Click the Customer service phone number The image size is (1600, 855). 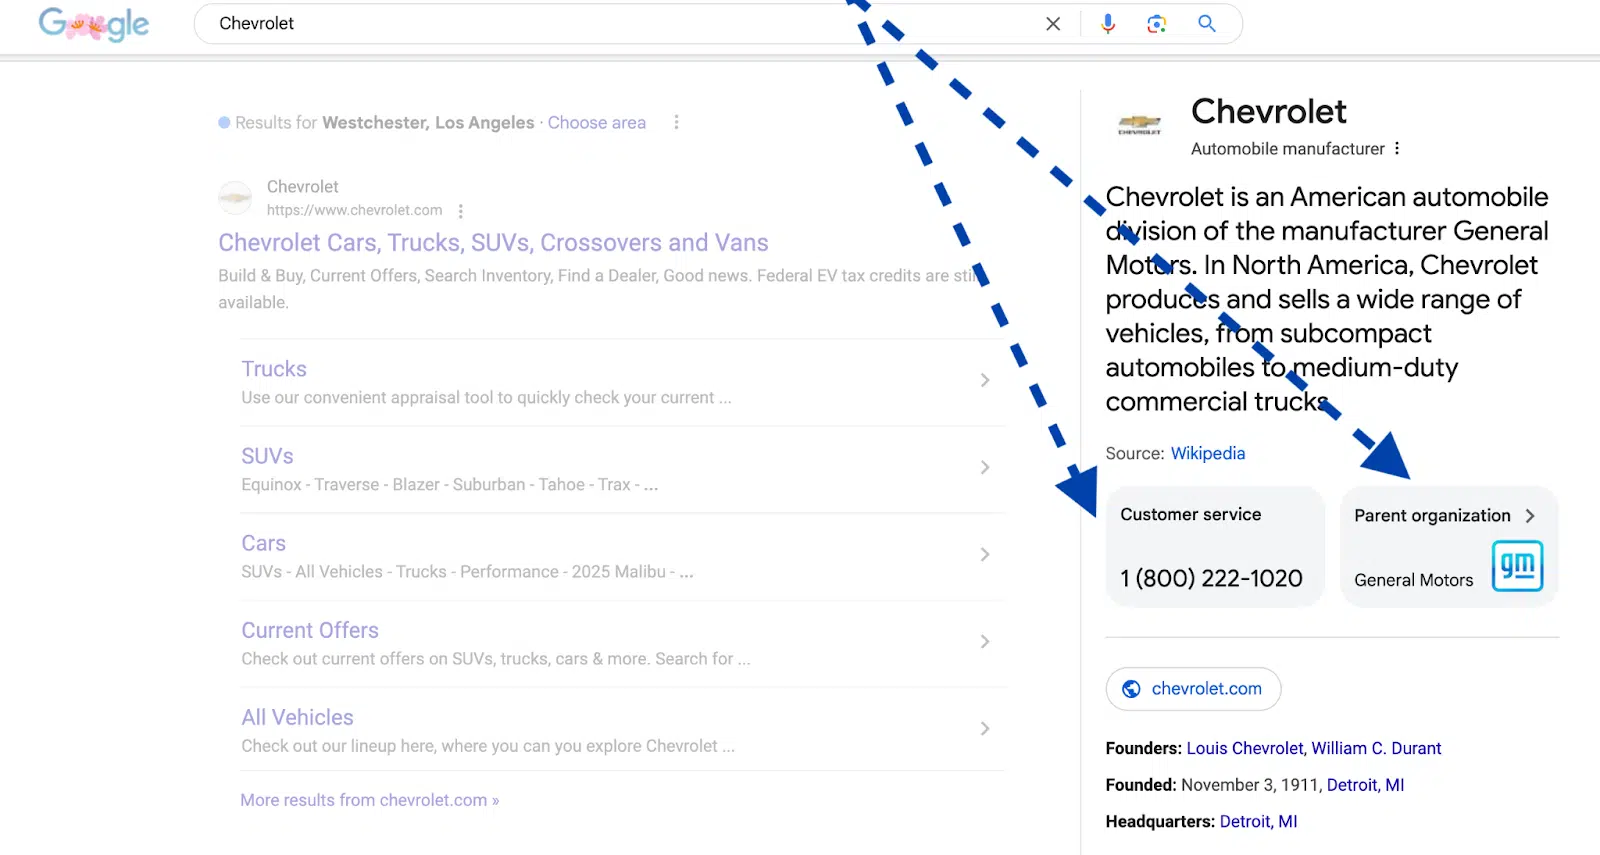pyautogui.click(x=1211, y=578)
